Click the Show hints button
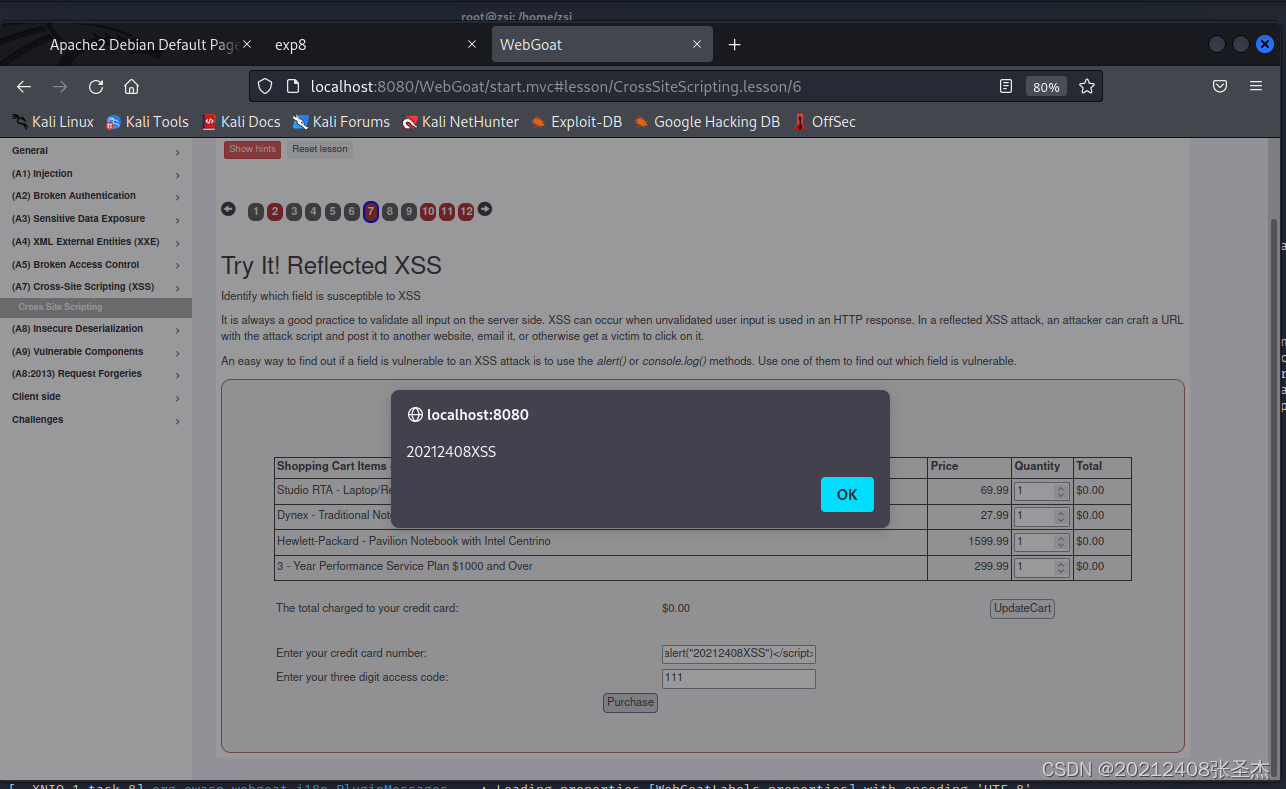The image size is (1286, 789). coord(252,149)
